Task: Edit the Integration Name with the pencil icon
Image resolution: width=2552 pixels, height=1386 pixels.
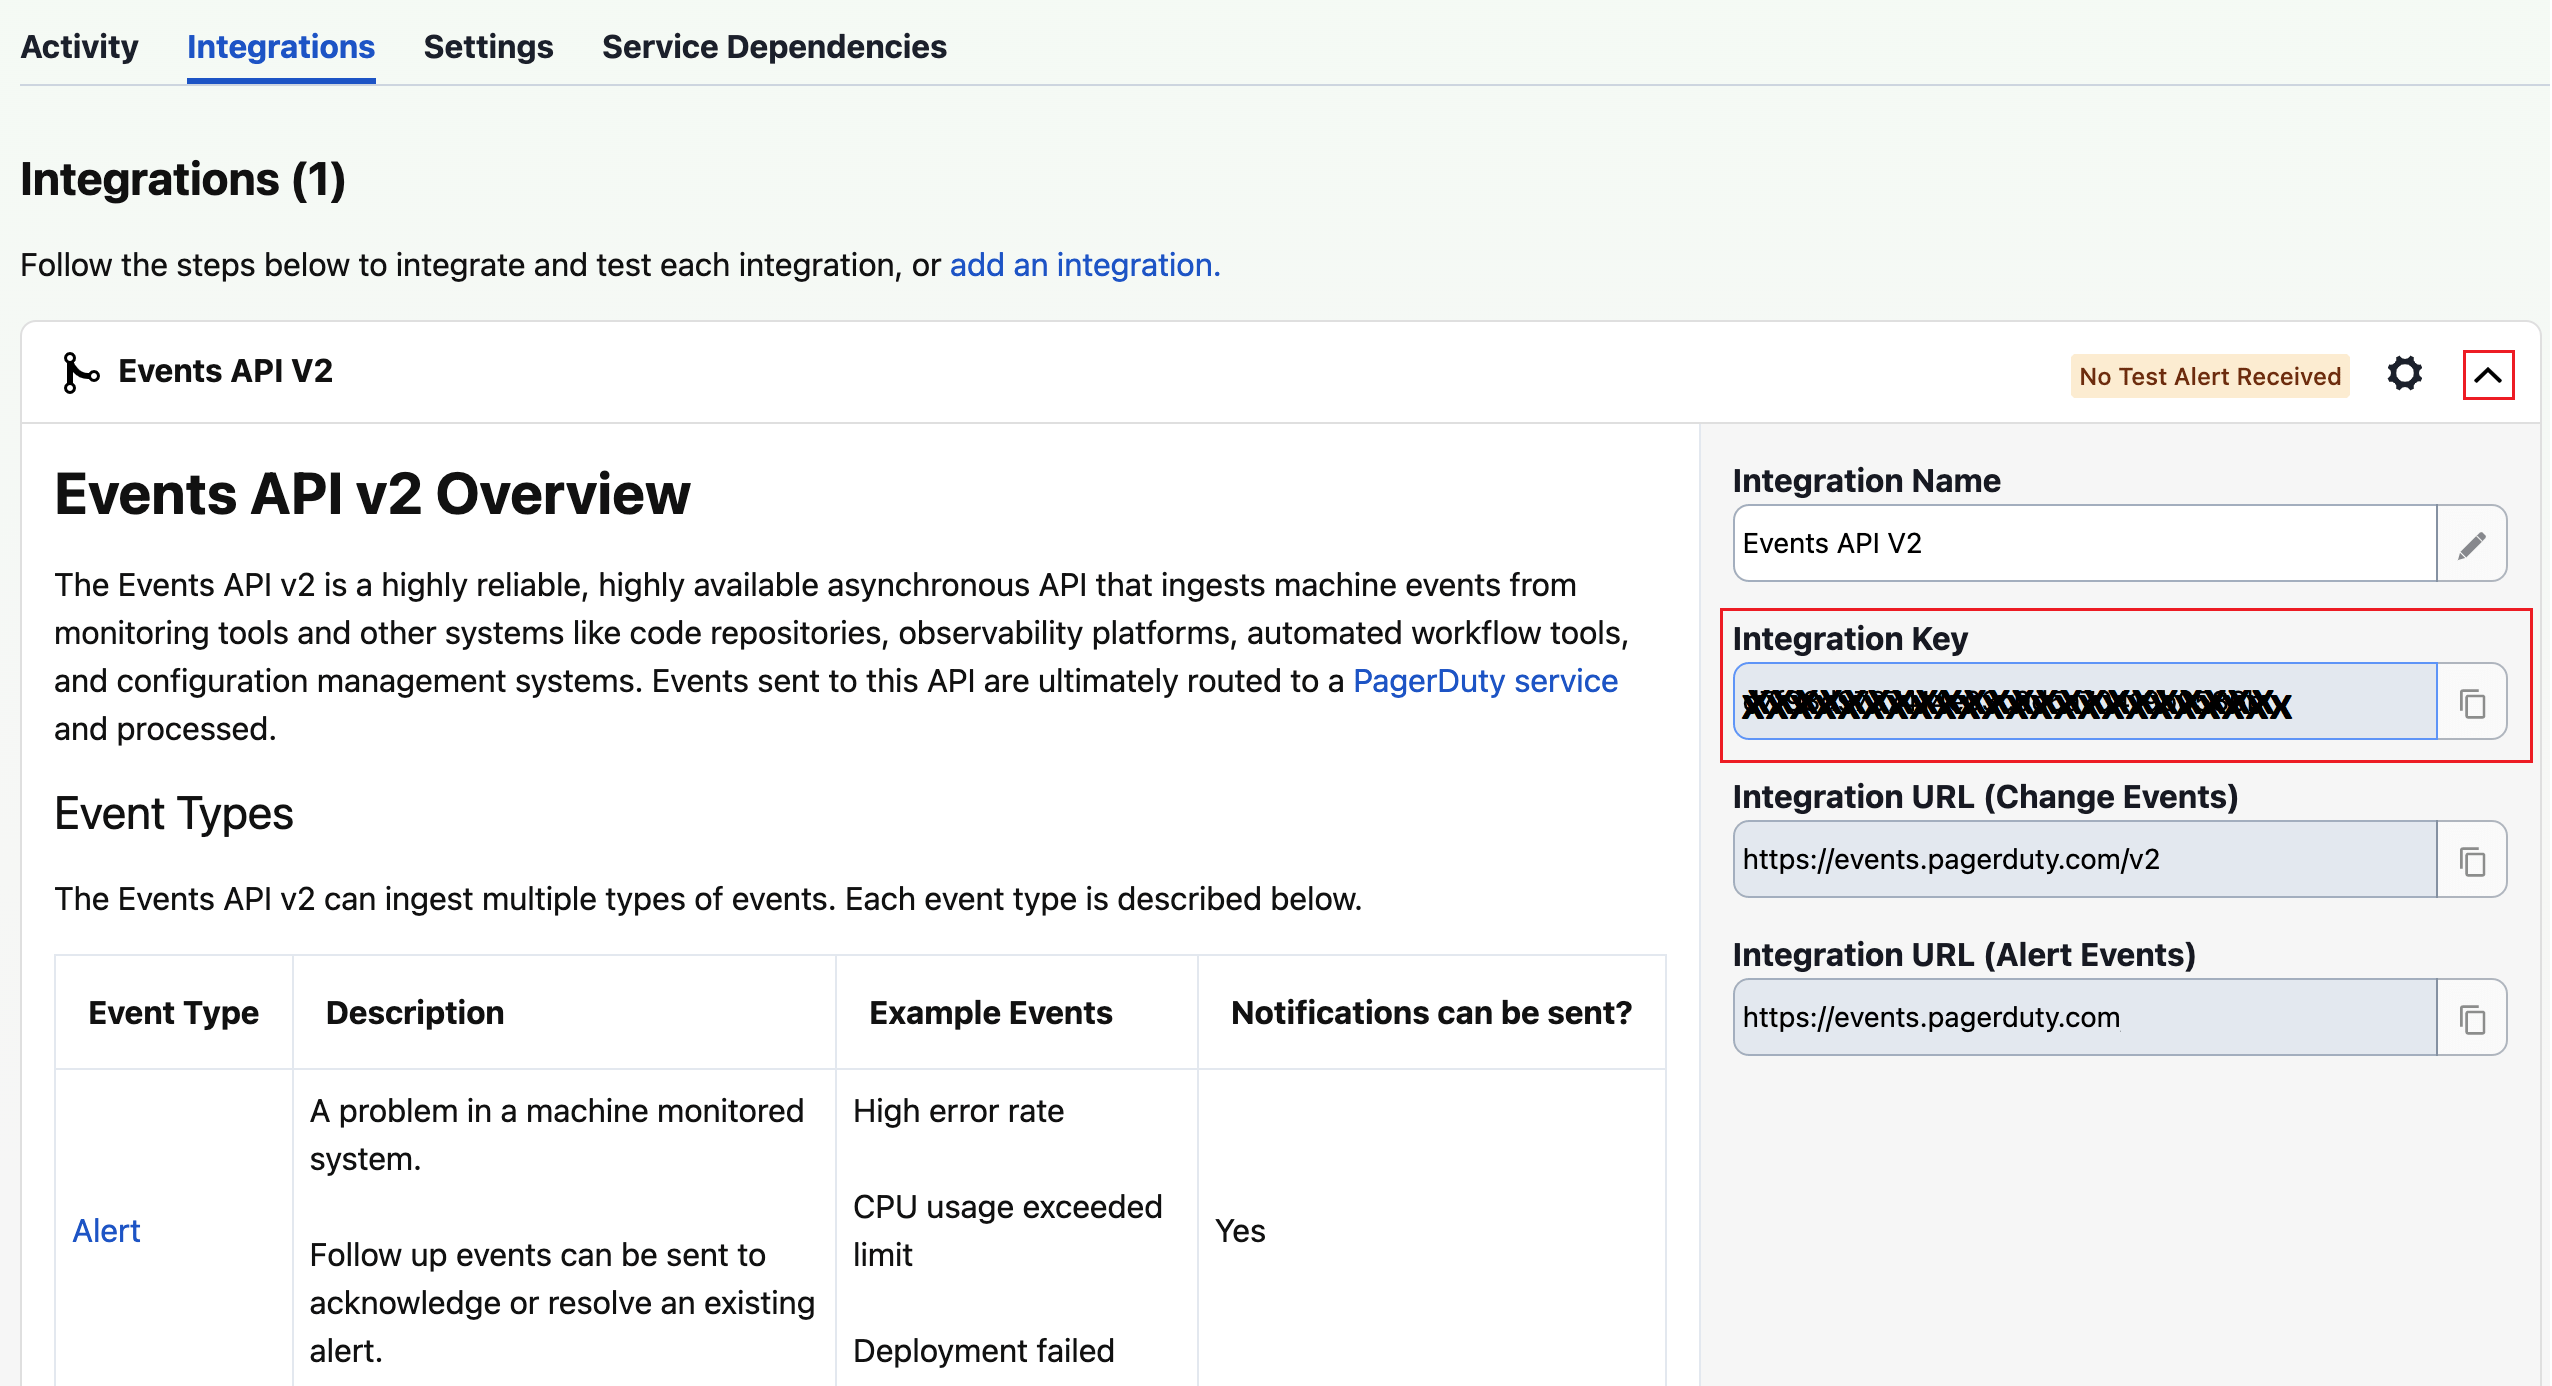Action: coord(2472,543)
